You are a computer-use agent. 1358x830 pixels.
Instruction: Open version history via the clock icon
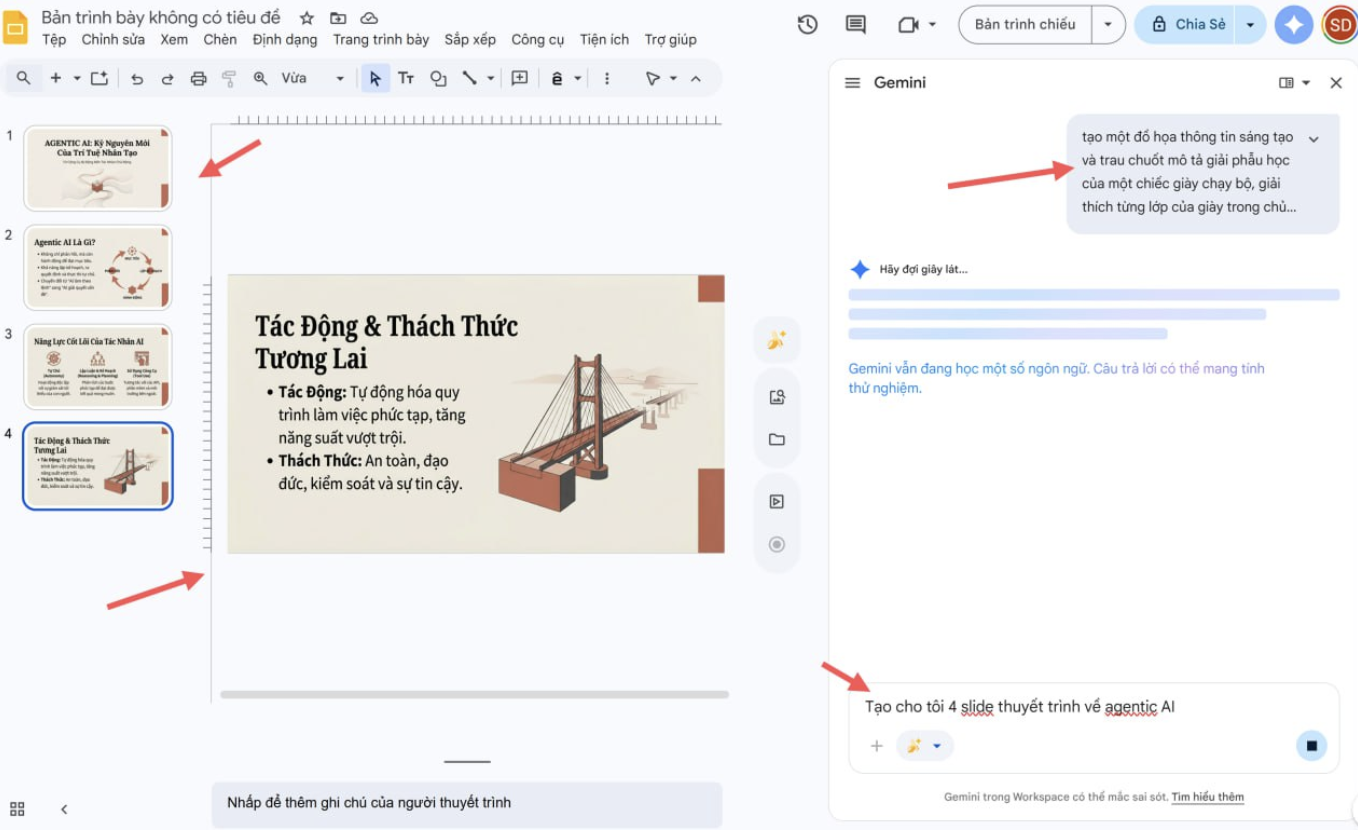coord(807,24)
